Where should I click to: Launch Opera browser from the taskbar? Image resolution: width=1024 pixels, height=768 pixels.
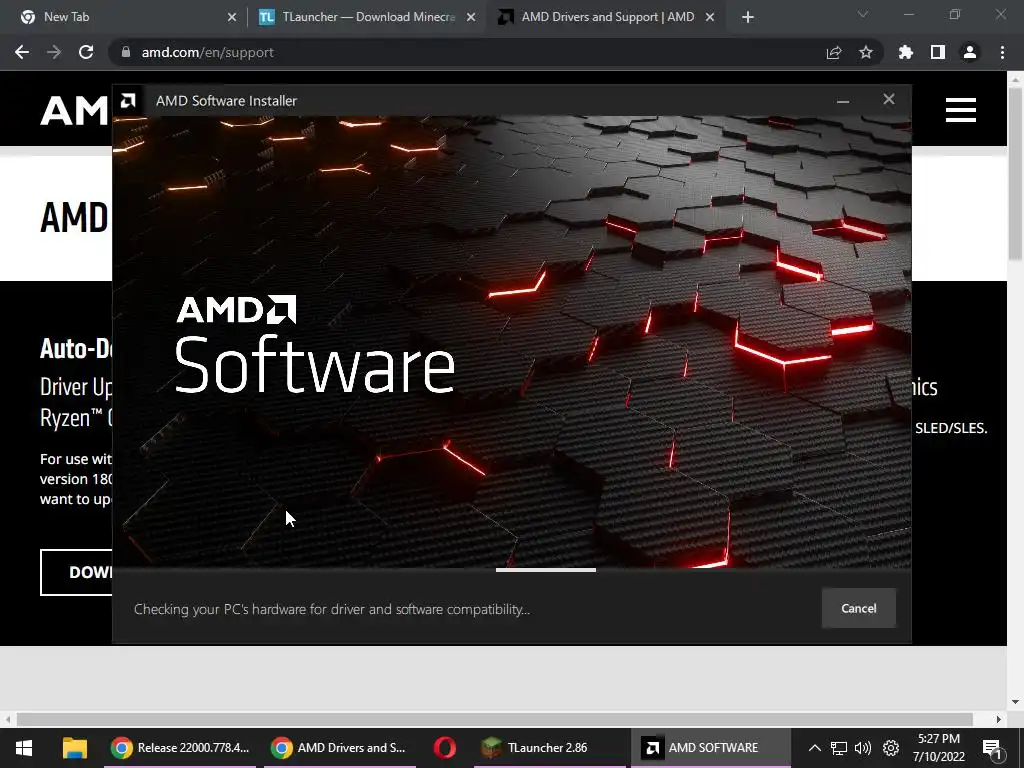[x=444, y=748]
